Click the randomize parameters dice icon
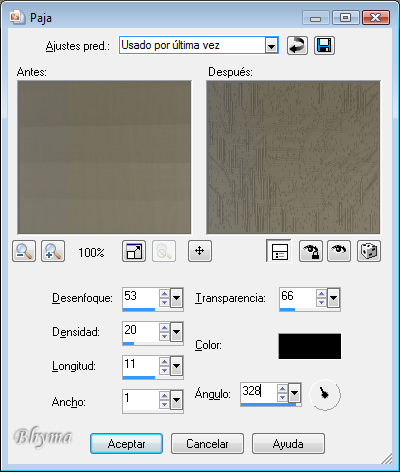 tap(369, 251)
